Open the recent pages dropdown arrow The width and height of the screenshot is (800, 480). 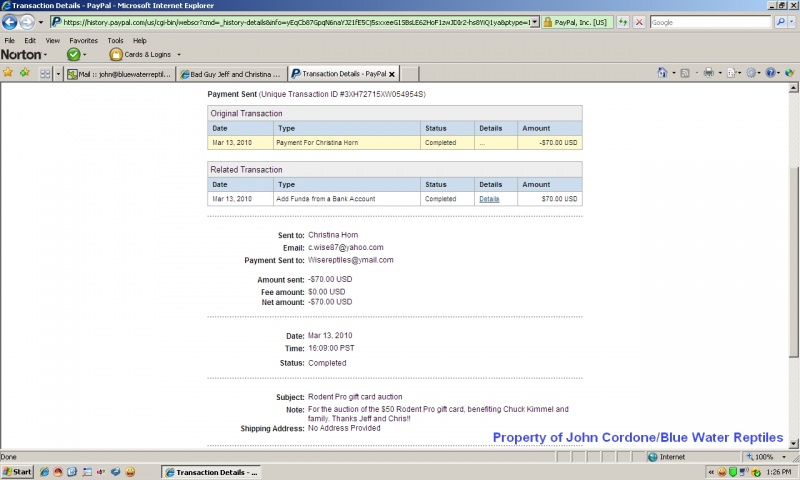[x=41, y=22]
